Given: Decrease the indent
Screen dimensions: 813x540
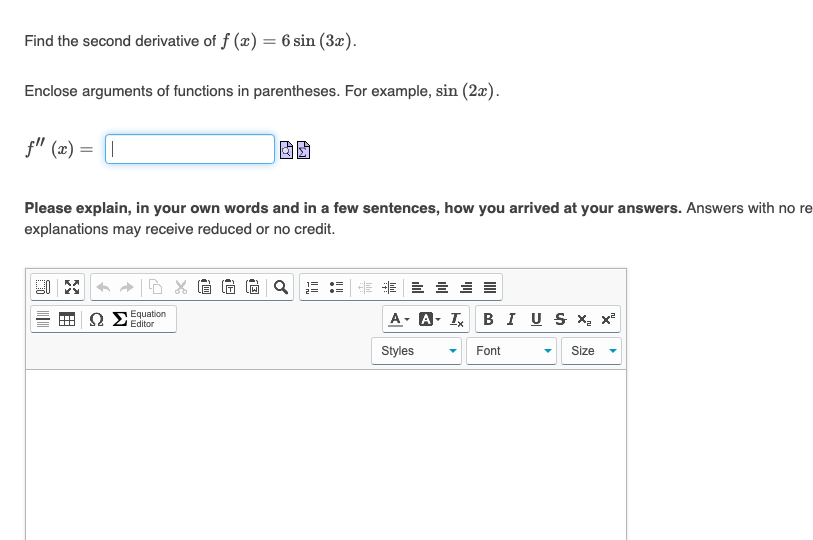Looking at the screenshot, I should click(x=365, y=287).
